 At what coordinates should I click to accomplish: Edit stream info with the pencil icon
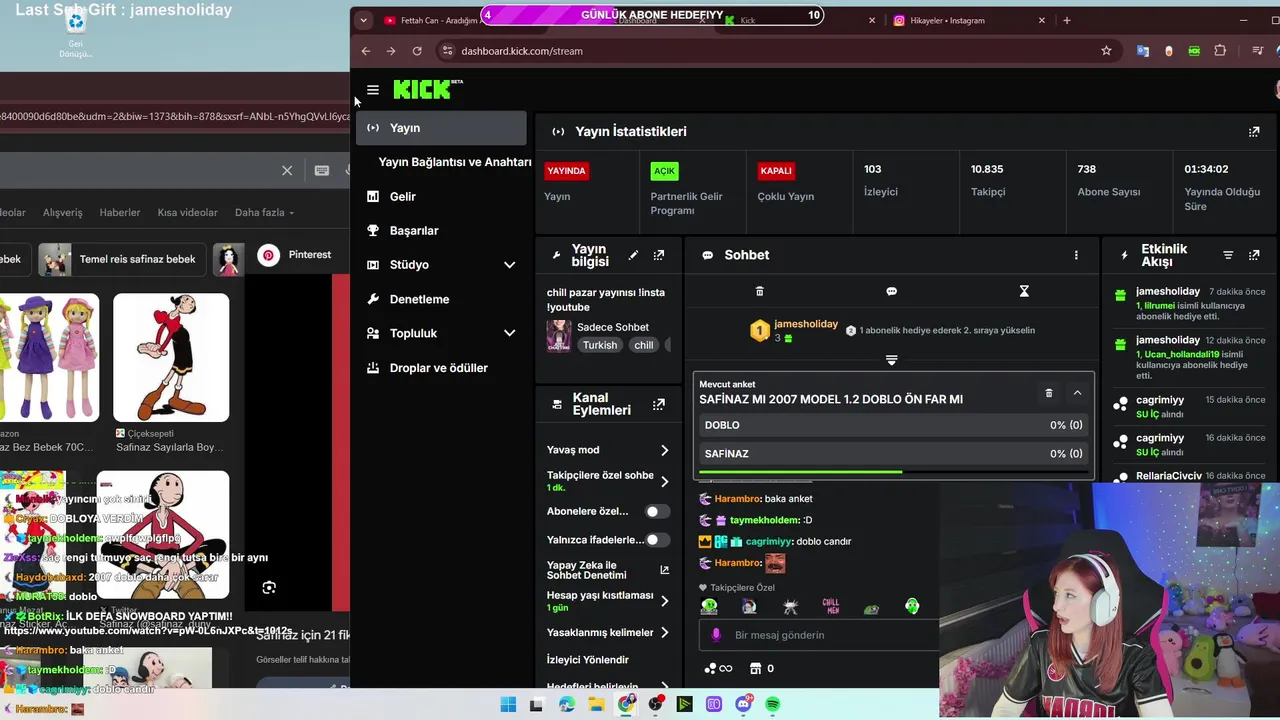[x=633, y=255]
